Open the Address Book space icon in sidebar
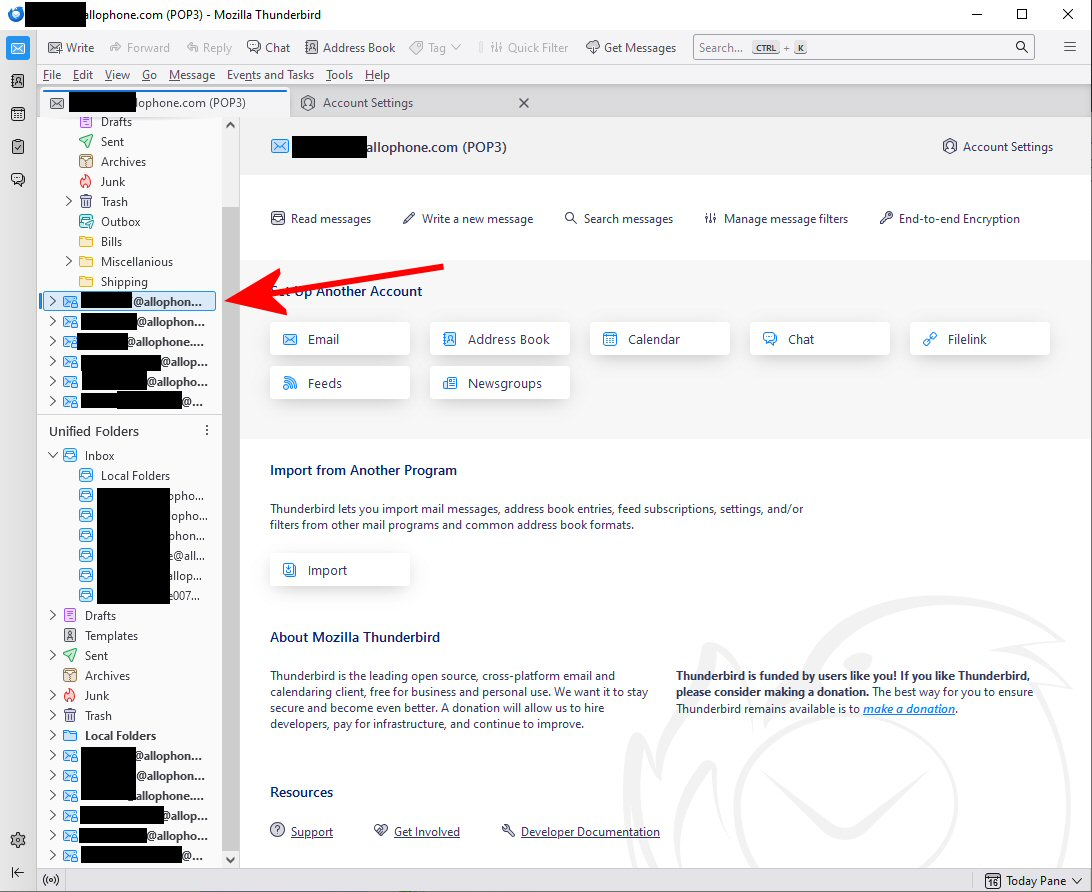Screen dimensions: 1092x892 [x=18, y=81]
